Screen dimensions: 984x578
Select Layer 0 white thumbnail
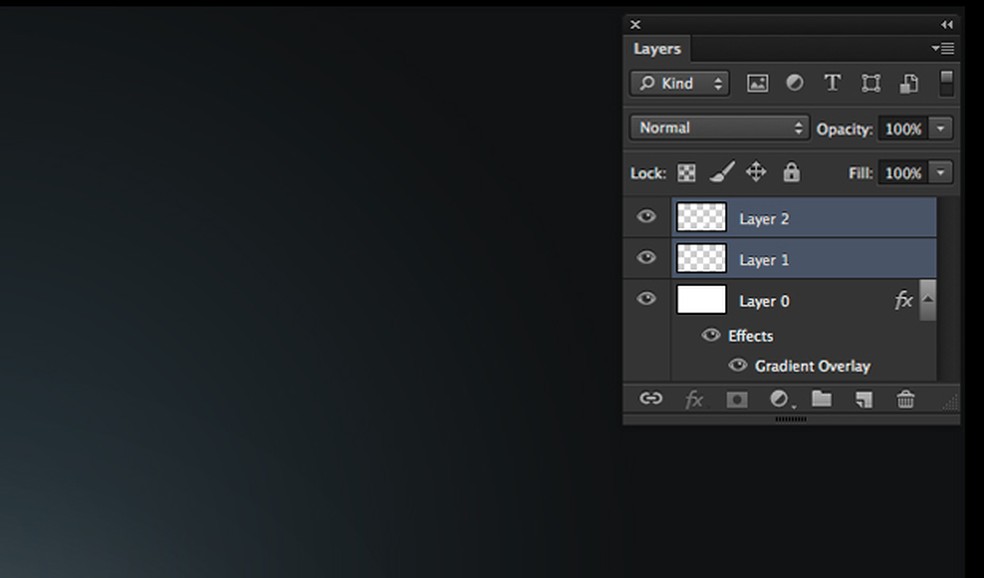(x=701, y=299)
